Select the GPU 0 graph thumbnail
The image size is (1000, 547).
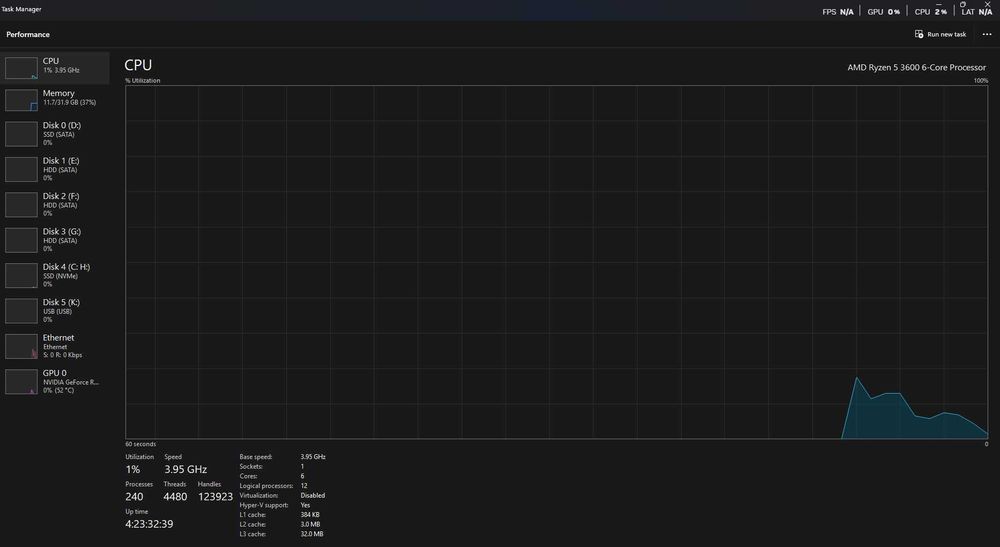pyautogui.click(x=21, y=382)
